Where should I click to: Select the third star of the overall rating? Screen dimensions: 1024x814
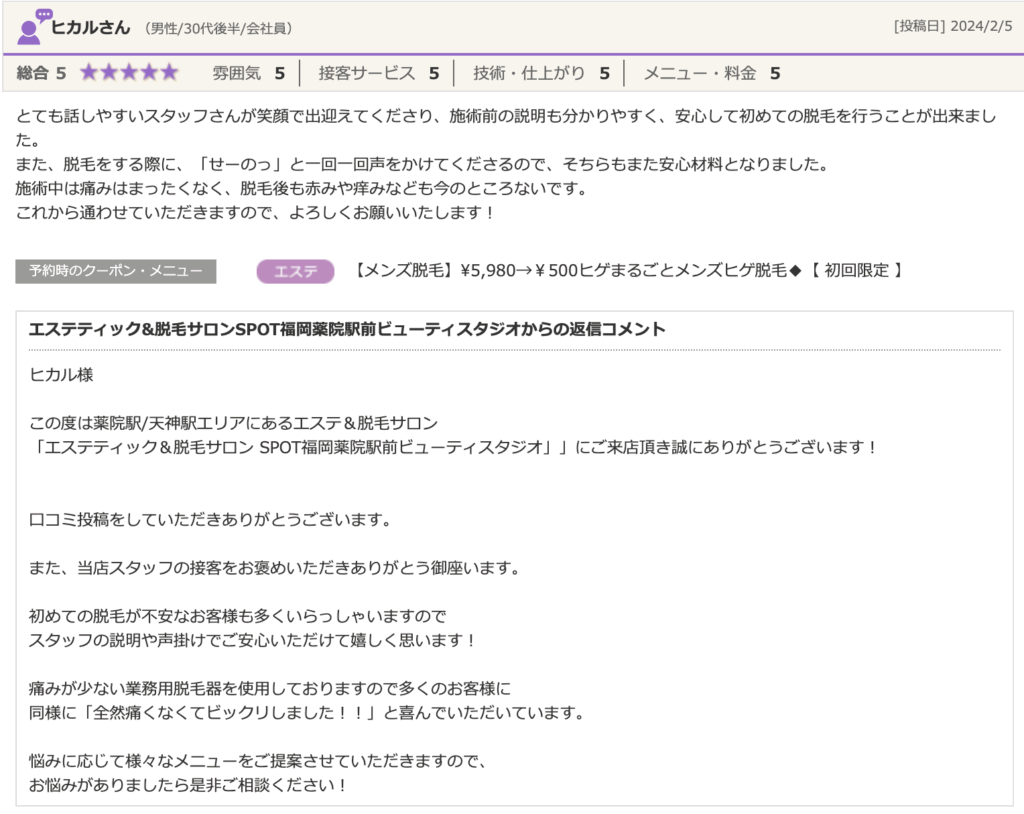[x=128, y=72]
